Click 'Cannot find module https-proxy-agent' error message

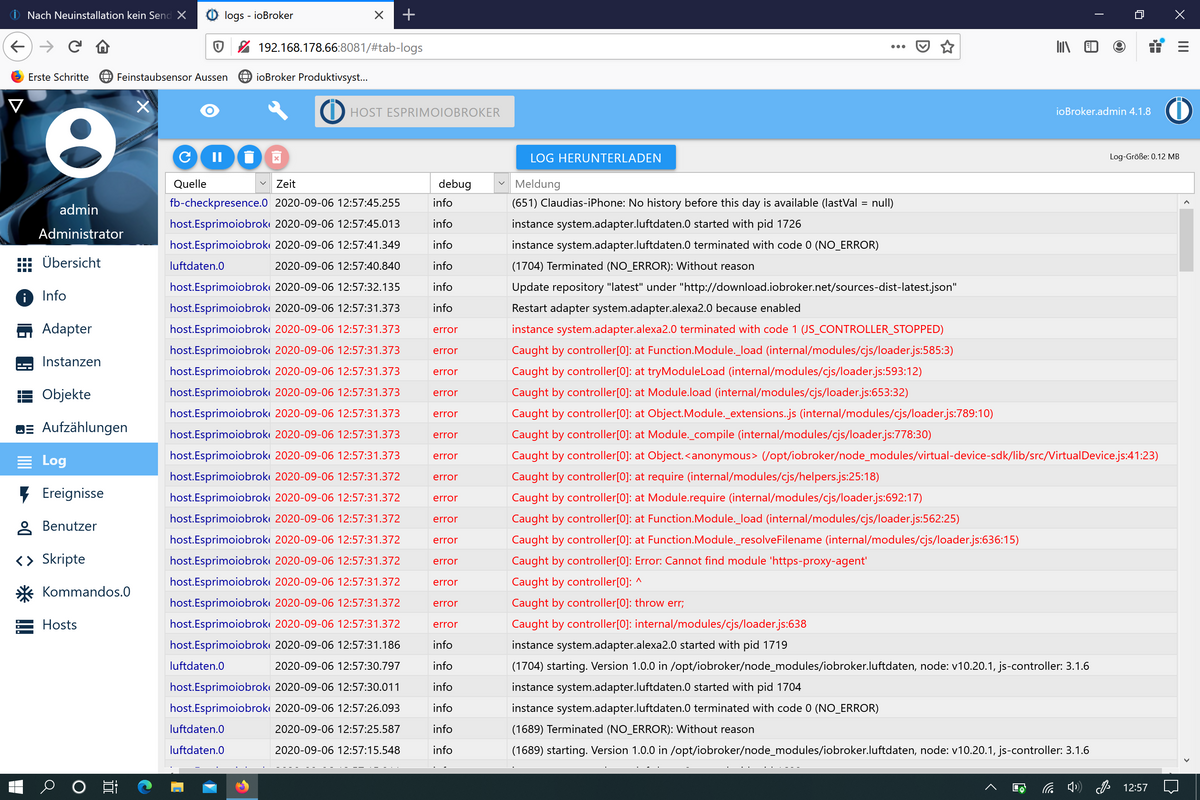689,561
